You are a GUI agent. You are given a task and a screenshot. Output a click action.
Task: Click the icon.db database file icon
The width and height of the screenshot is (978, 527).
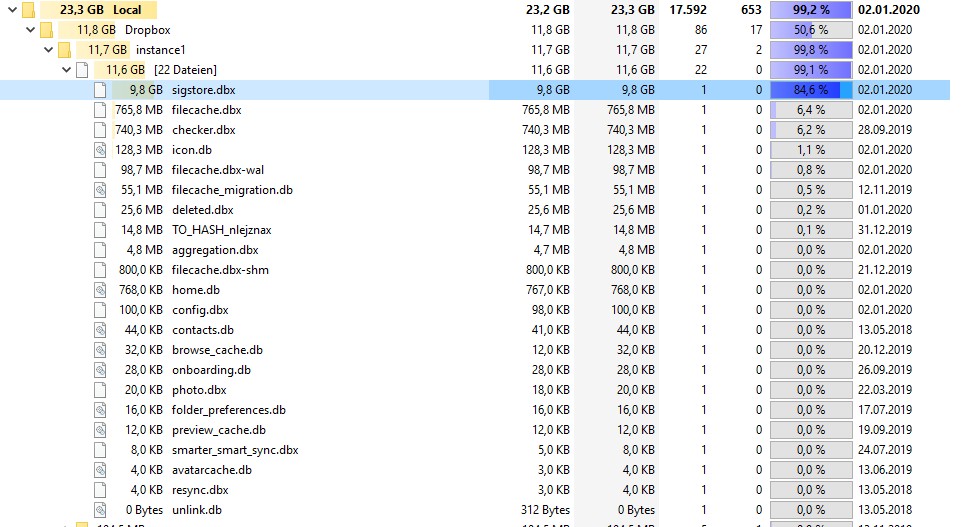coord(100,150)
